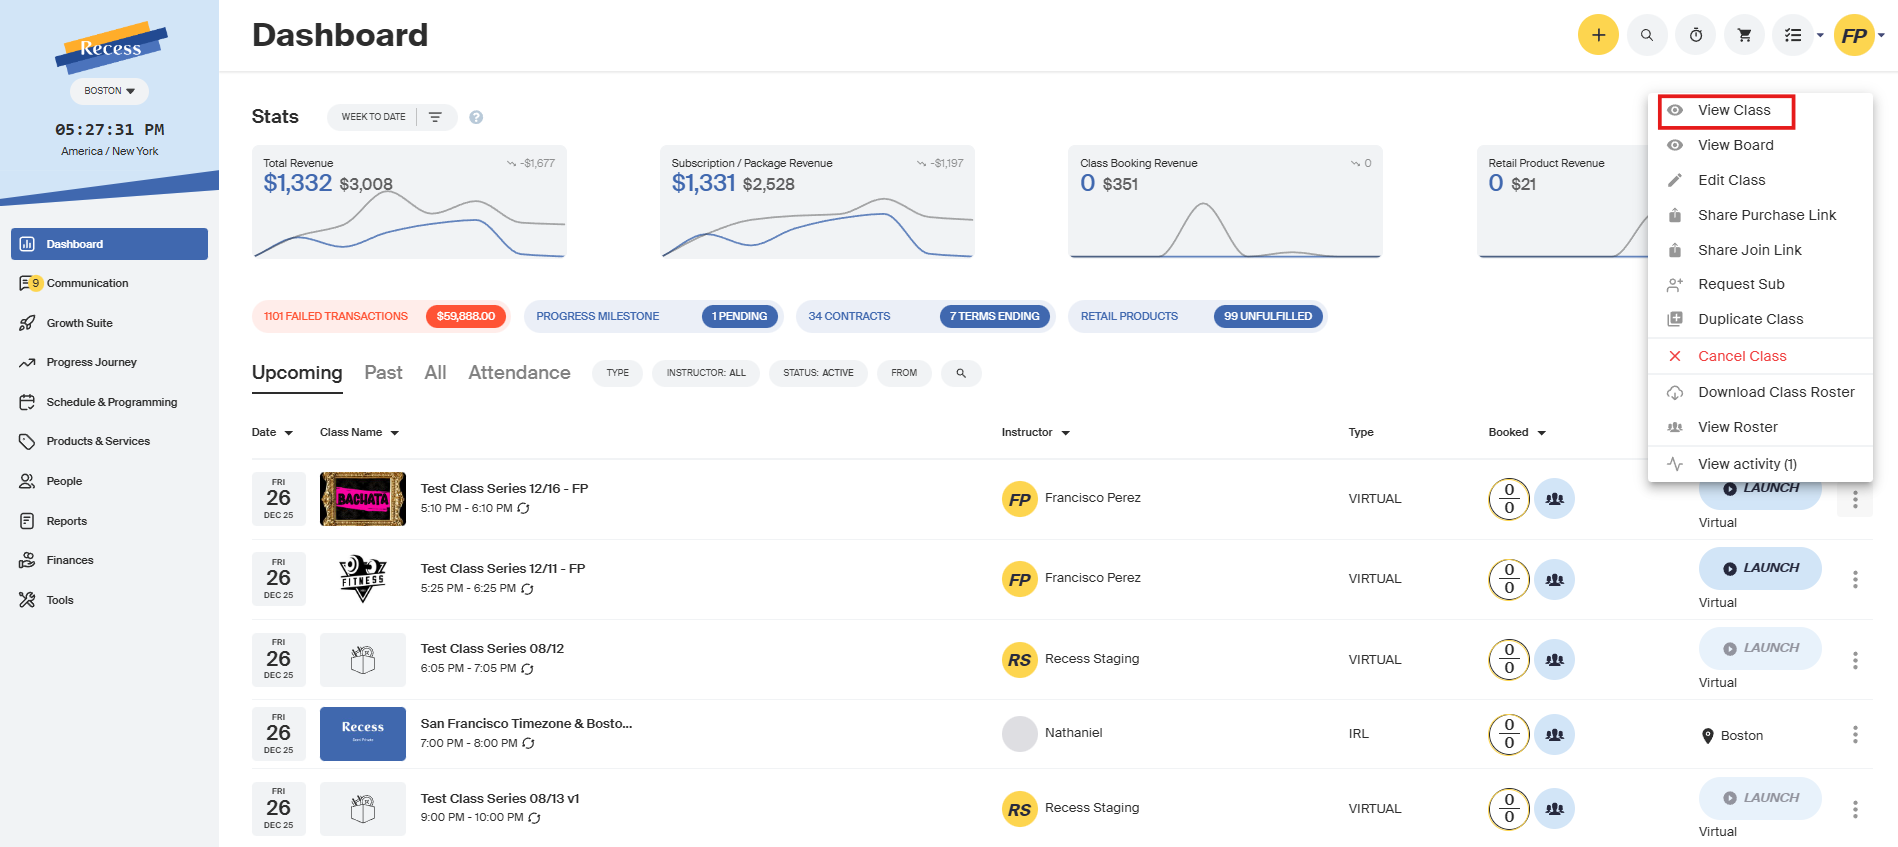Select View Class from the context menu

tap(1733, 110)
